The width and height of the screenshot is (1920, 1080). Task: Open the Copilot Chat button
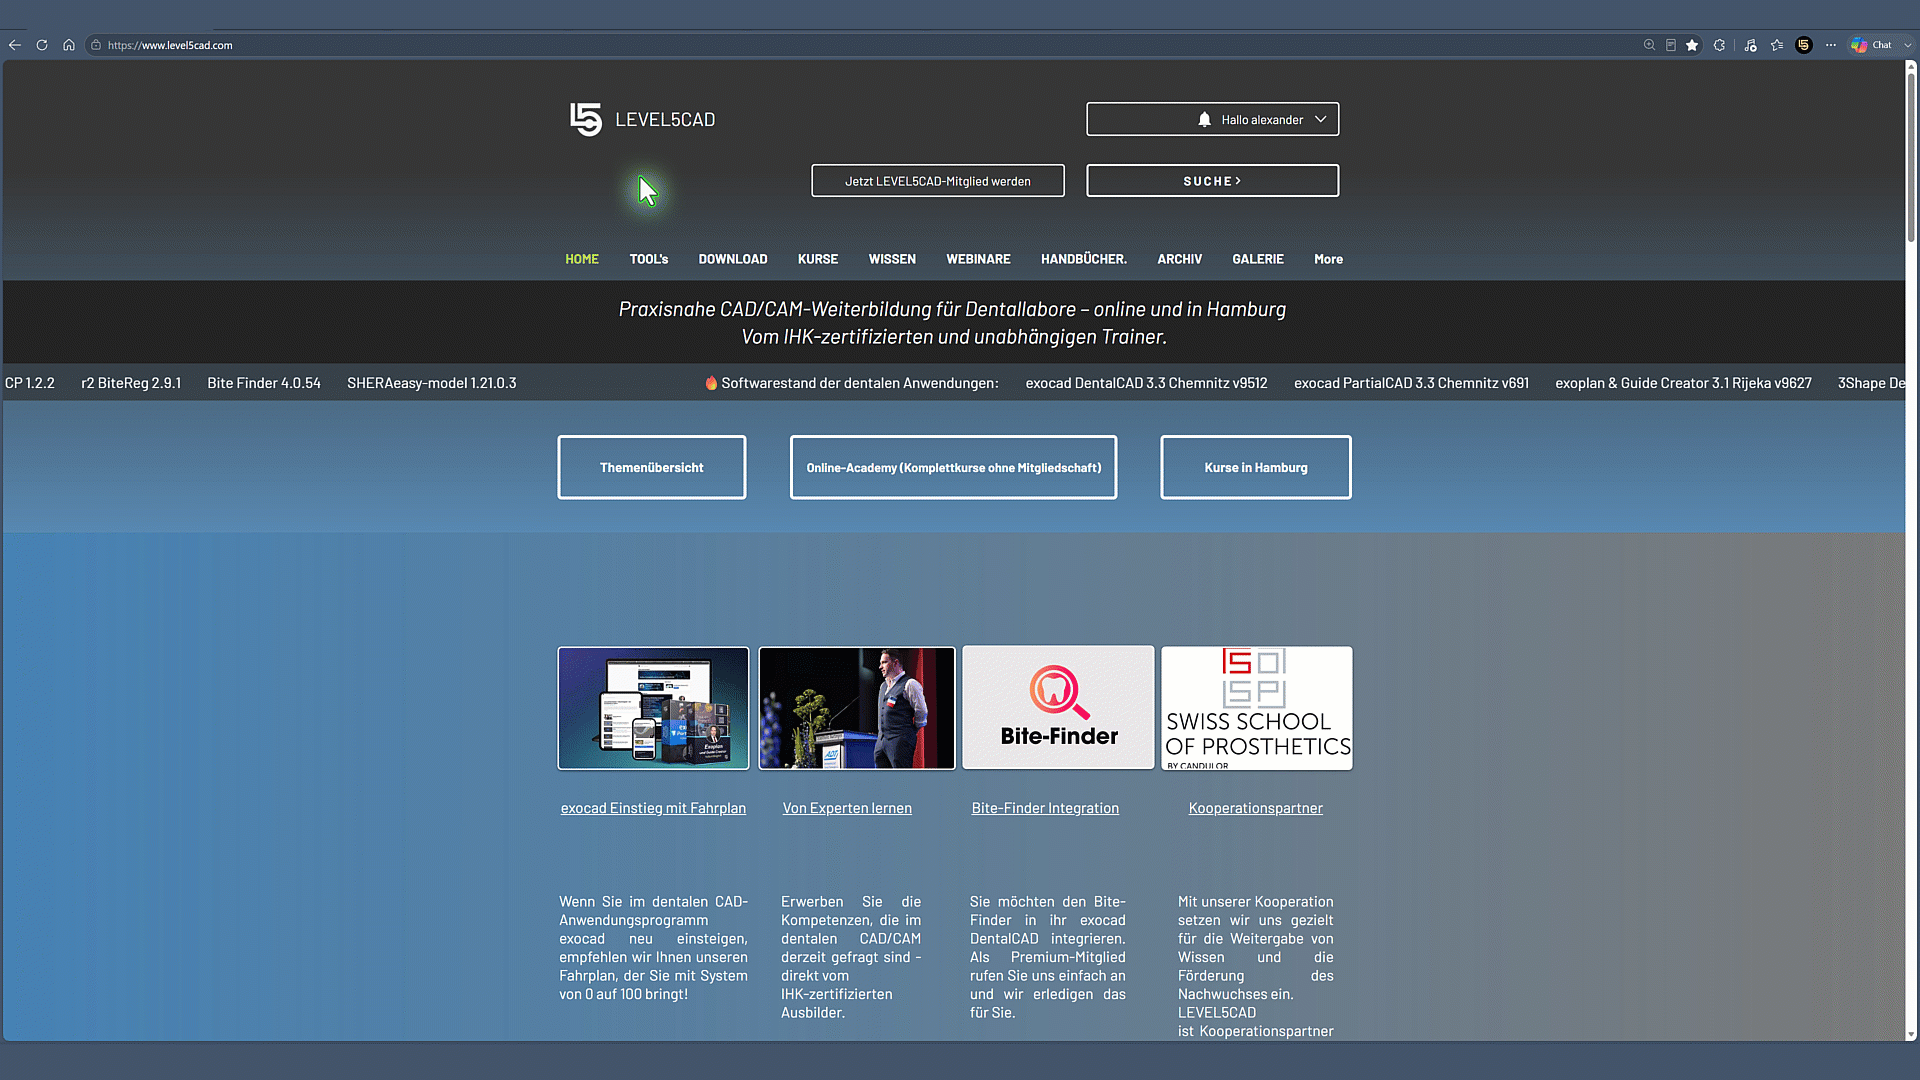[x=1871, y=45]
